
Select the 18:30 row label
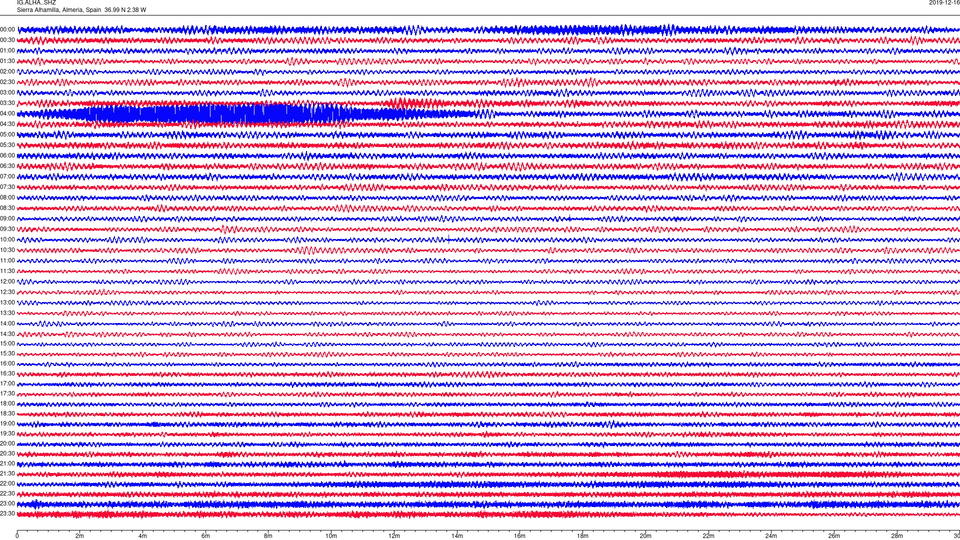pyautogui.click(x=7, y=414)
